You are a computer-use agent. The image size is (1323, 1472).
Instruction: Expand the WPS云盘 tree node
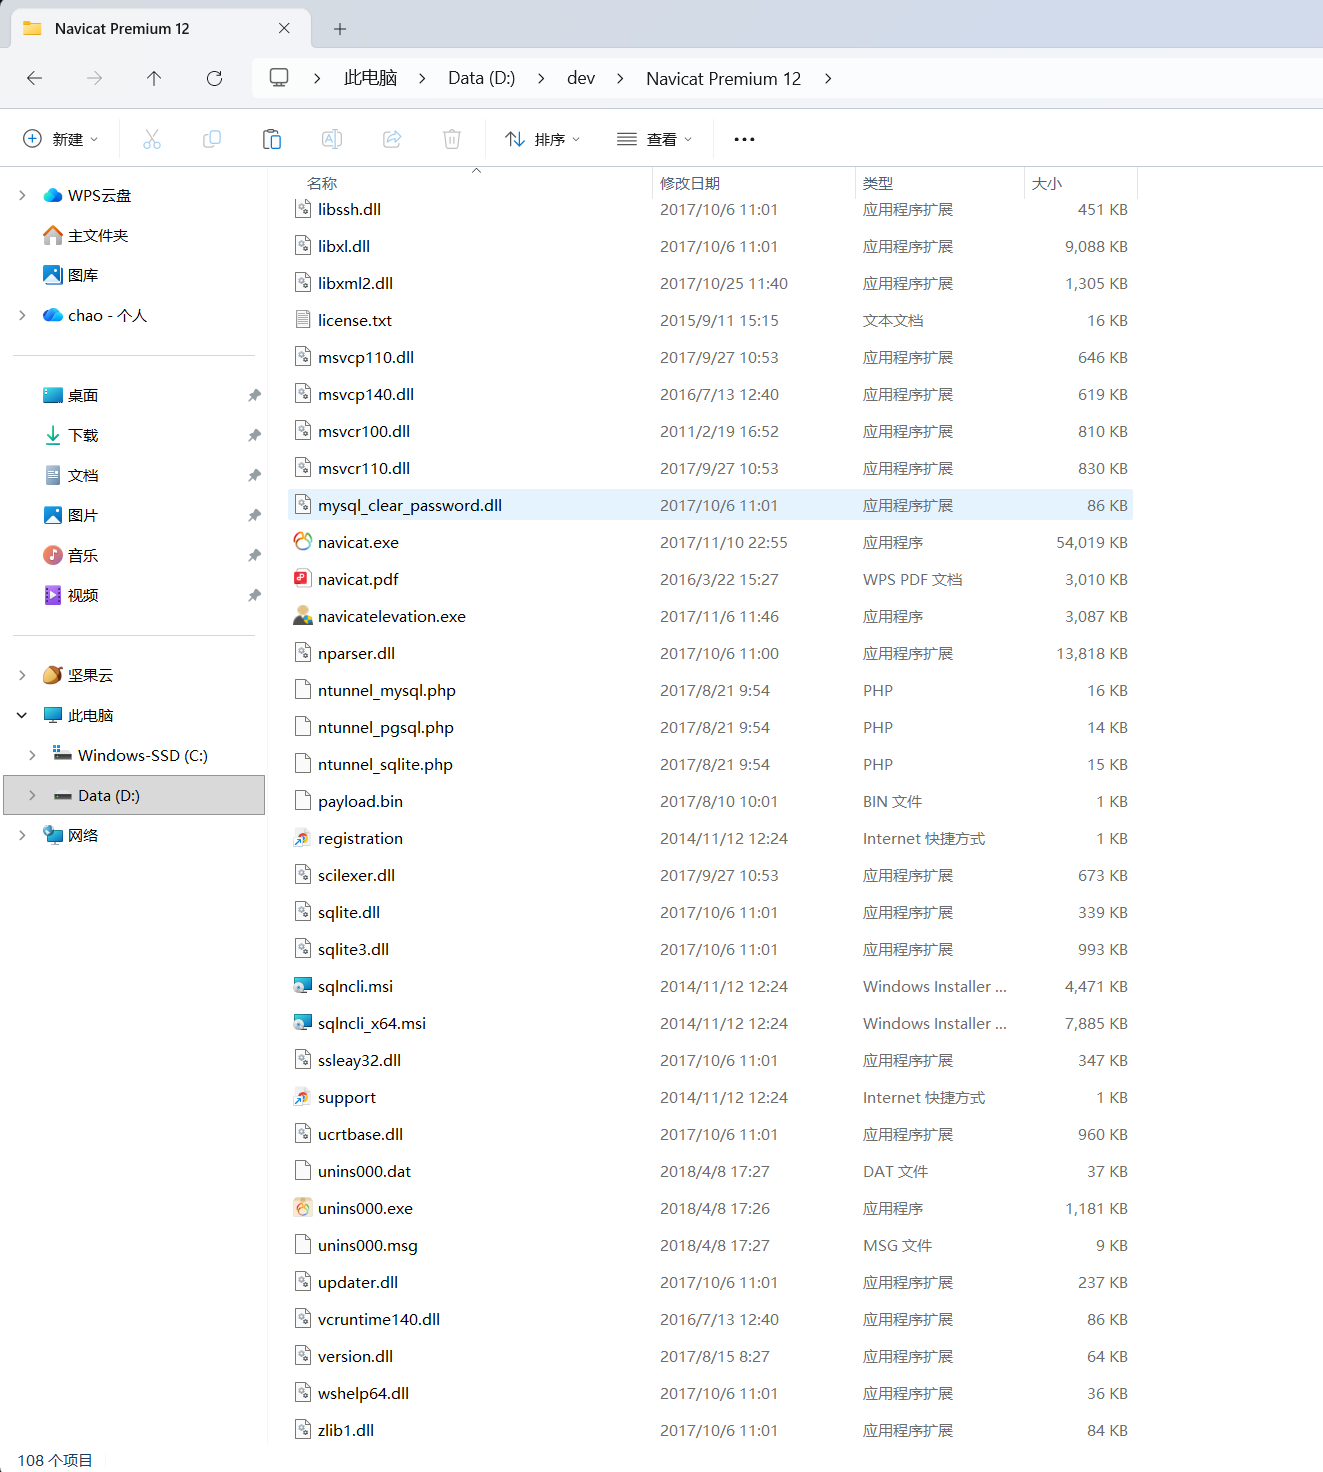pos(22,195)
